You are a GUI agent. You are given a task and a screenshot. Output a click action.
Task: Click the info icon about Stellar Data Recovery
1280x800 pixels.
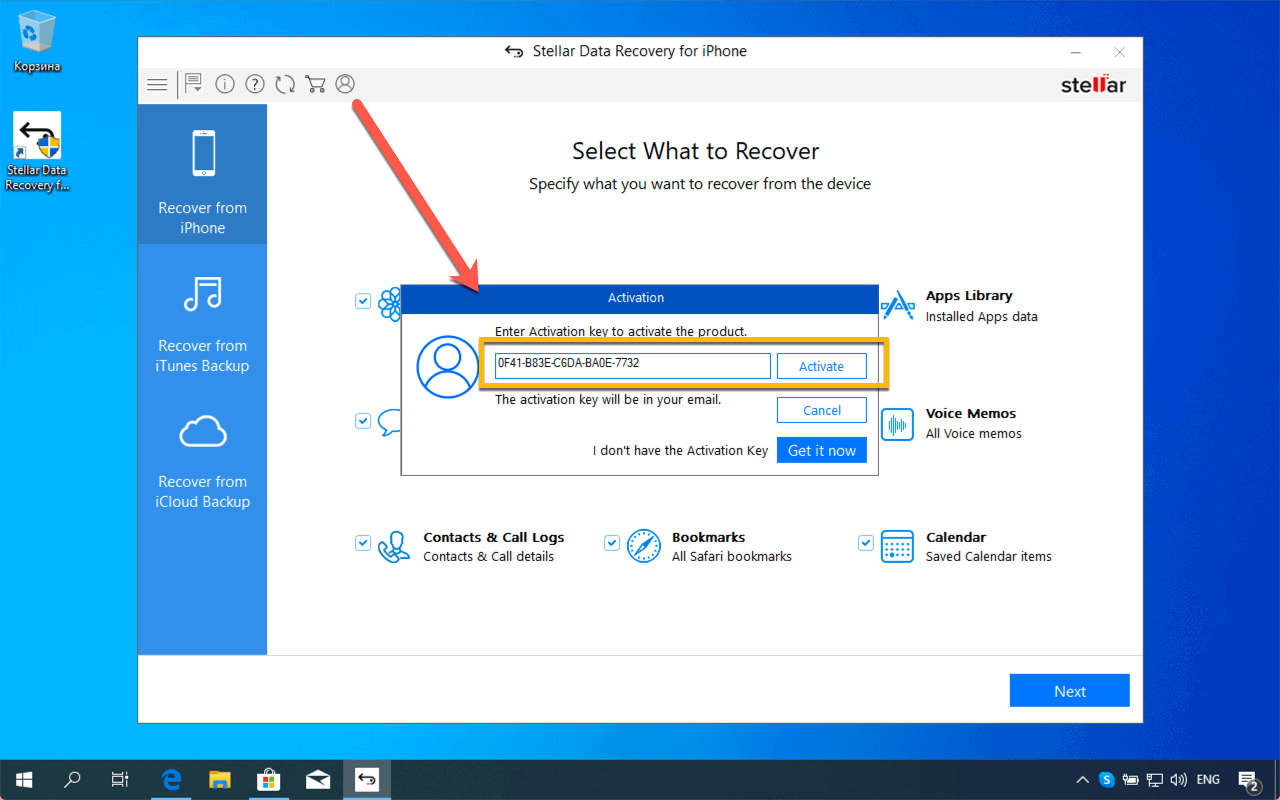coord(224,84)
